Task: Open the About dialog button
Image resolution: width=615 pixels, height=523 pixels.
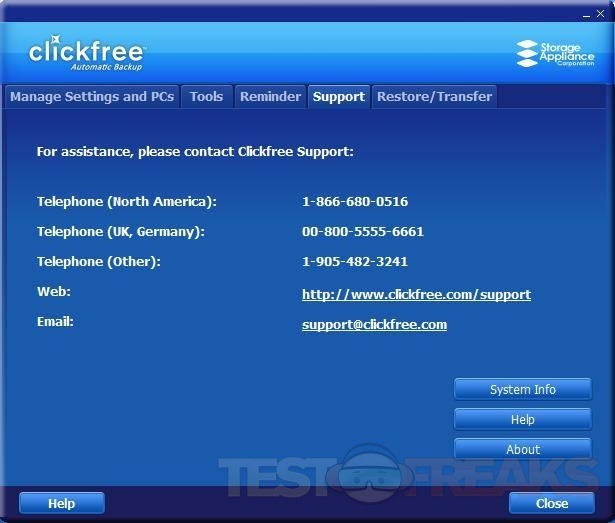Action: pyautogui.click(x=522, y=449)
